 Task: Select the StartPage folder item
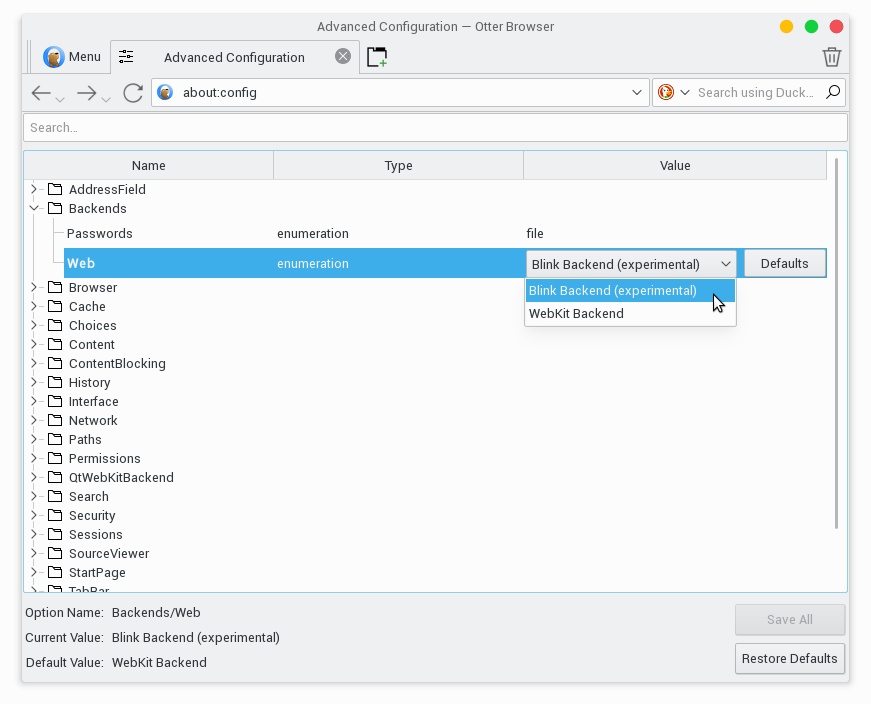[97, 572]
